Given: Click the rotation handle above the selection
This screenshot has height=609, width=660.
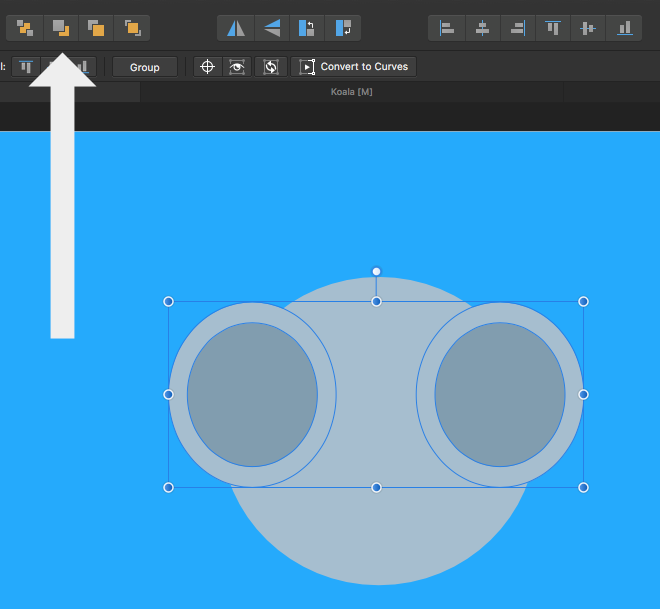Looking at the screenshot, I should [376, 271].
